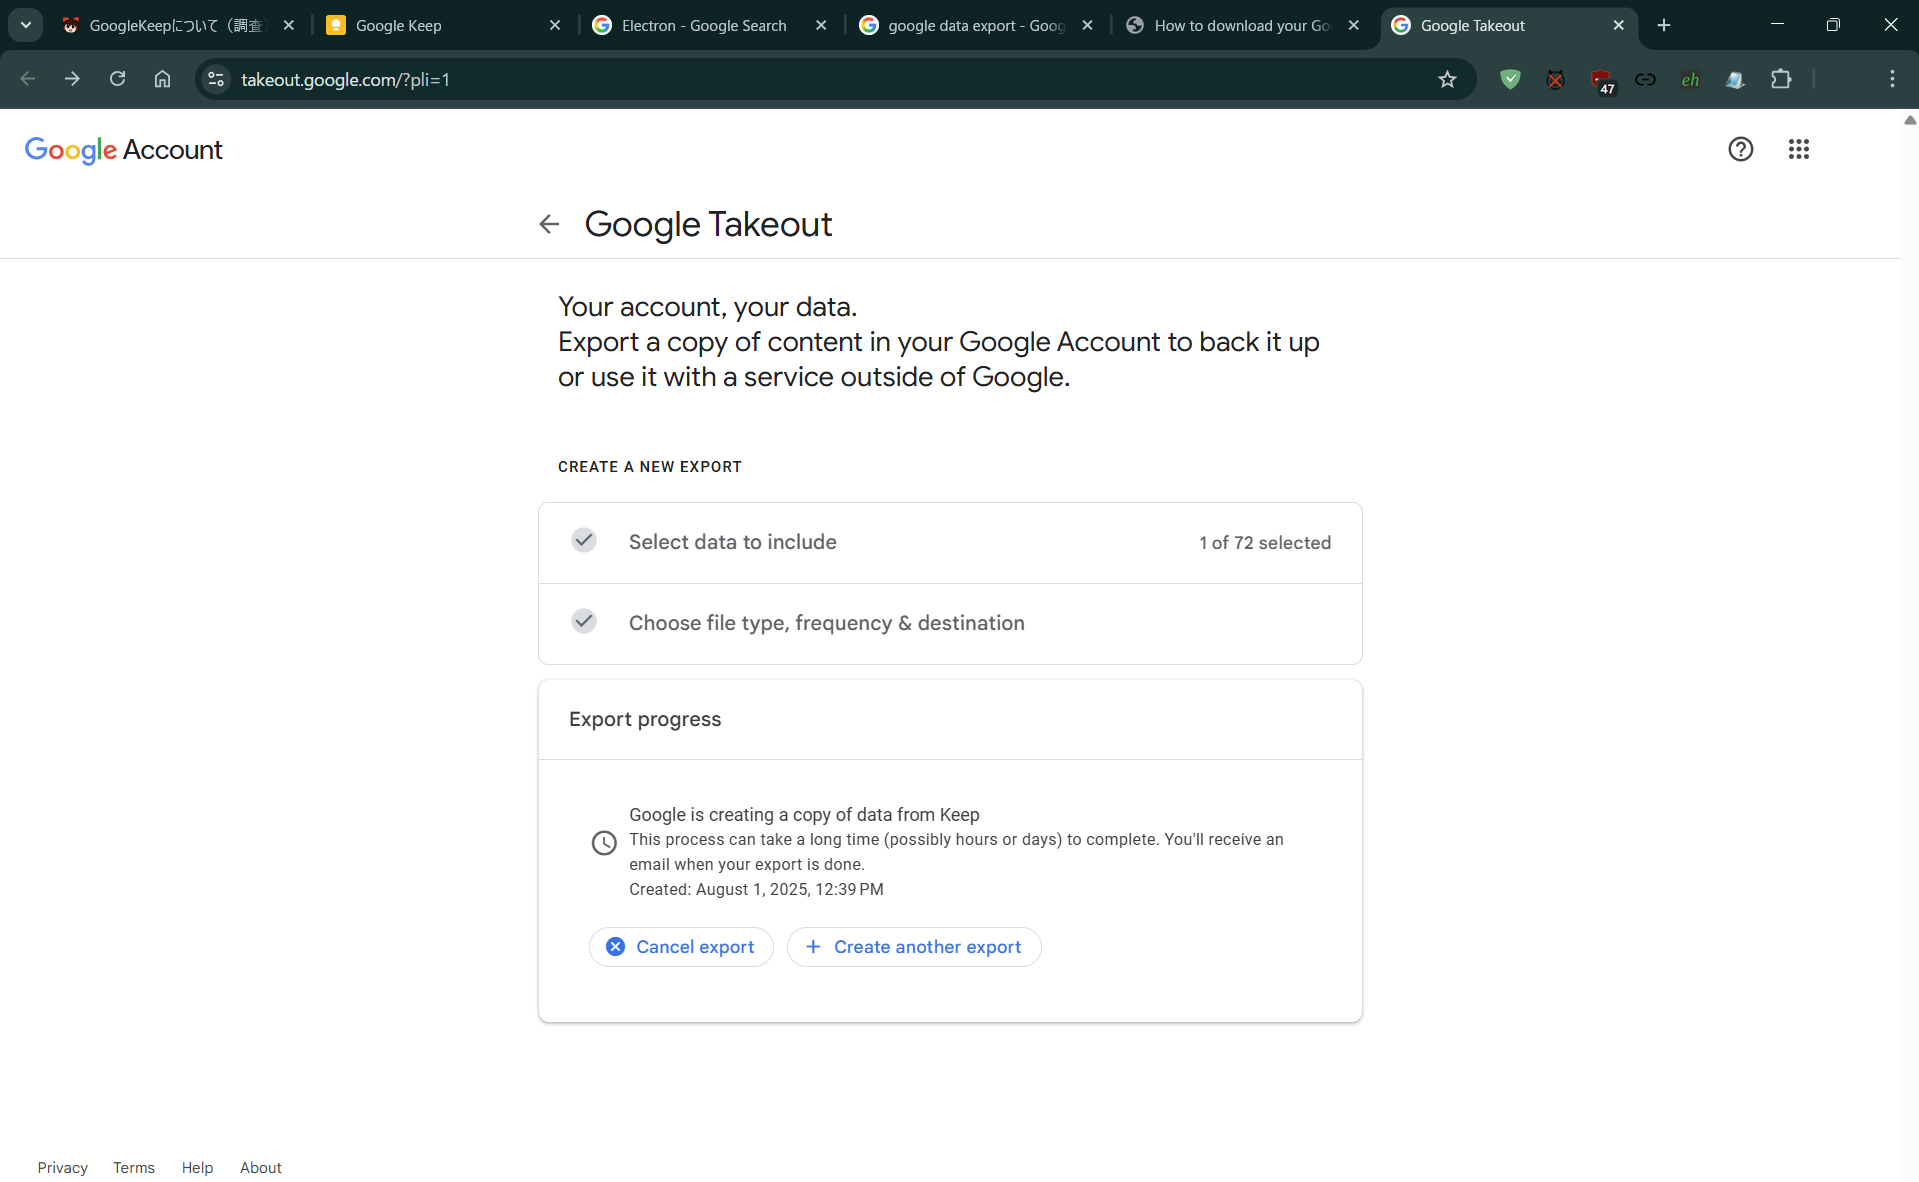Screen dimensions: 1919x1182
Task: Close the Google Takeout tab
Action: pos(1618,25)
